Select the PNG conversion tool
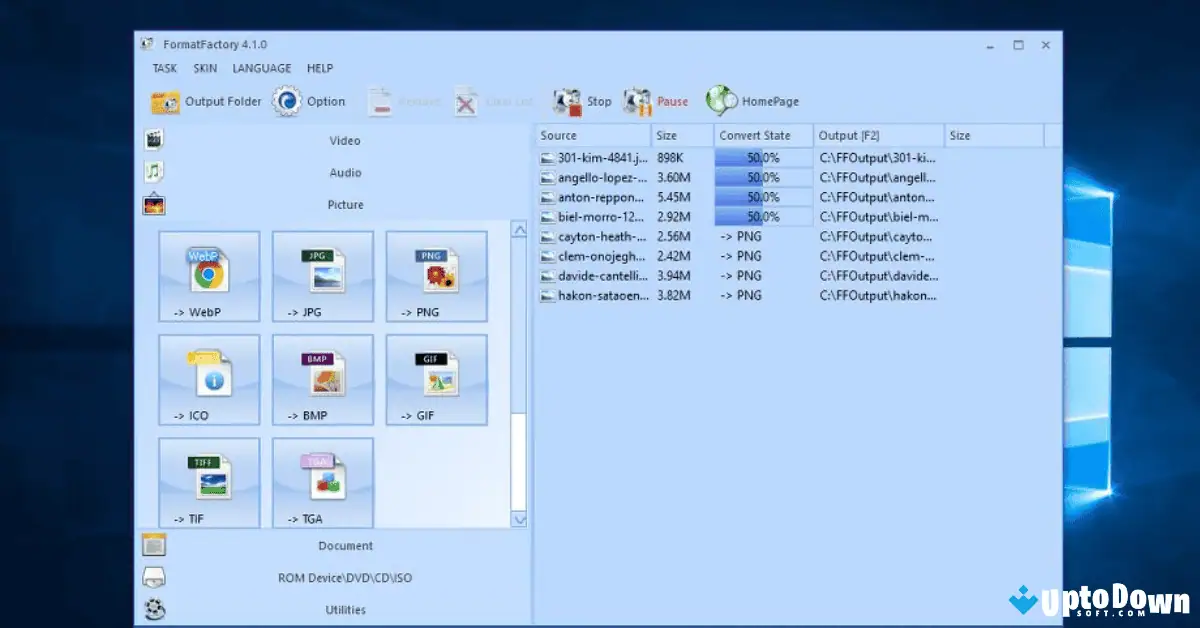The height and width of the screenshot is (628, 1200). pos(436,277)
